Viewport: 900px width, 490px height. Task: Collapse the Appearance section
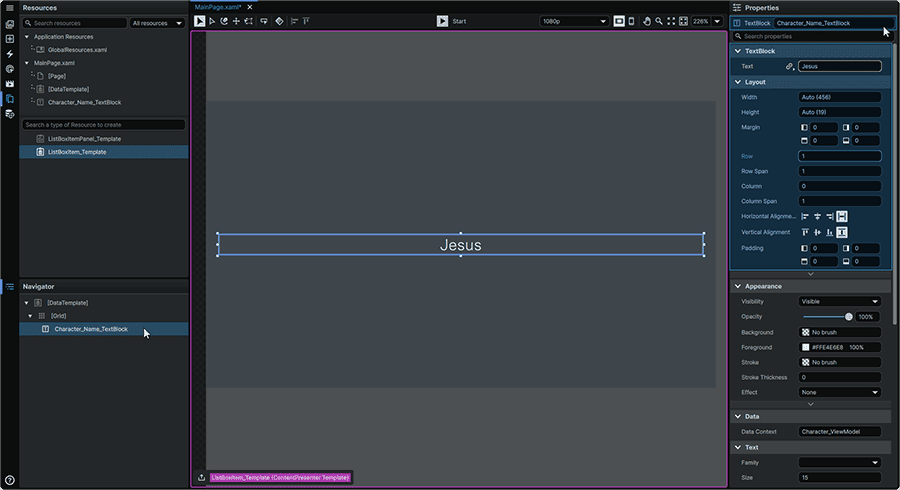(738, 286)
